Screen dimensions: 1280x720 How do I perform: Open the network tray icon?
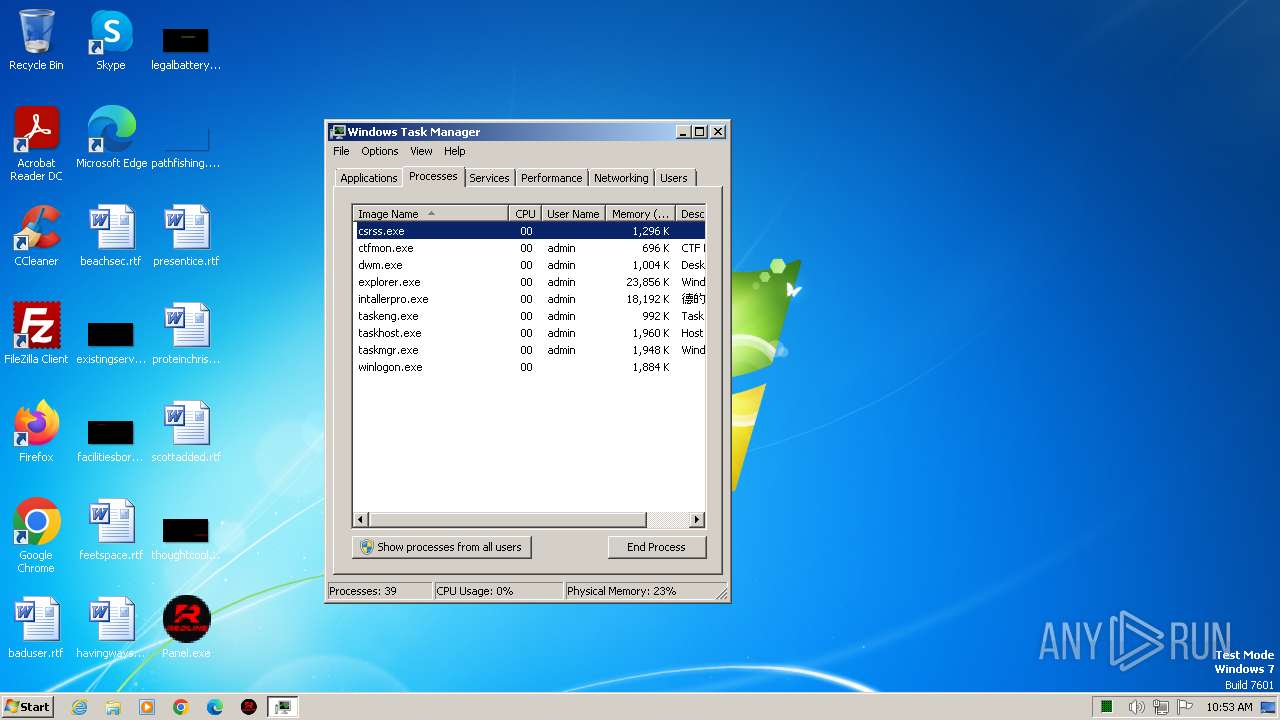pos(1161,707)
